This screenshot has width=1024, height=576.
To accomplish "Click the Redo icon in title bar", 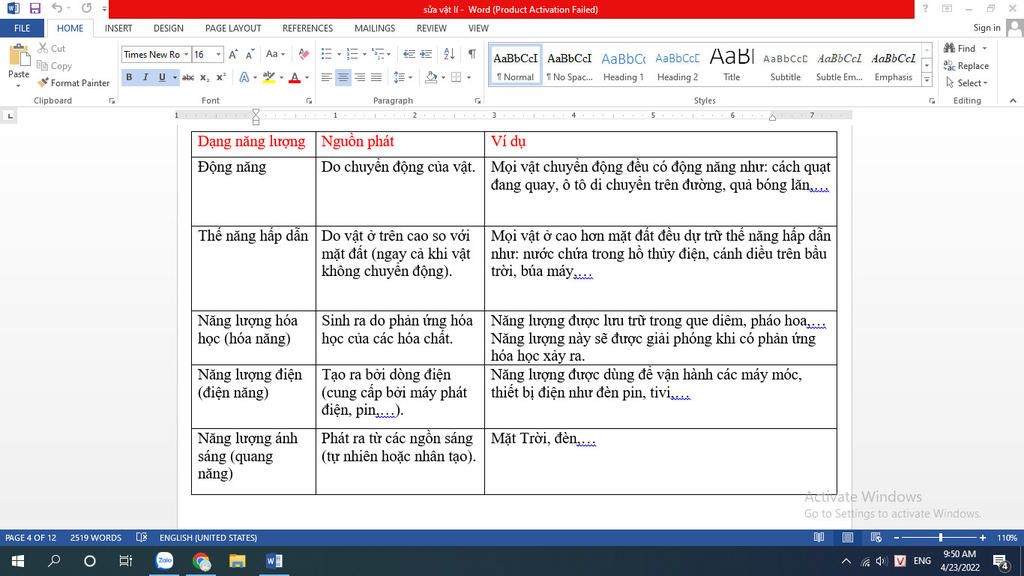I will coord(86,8).
